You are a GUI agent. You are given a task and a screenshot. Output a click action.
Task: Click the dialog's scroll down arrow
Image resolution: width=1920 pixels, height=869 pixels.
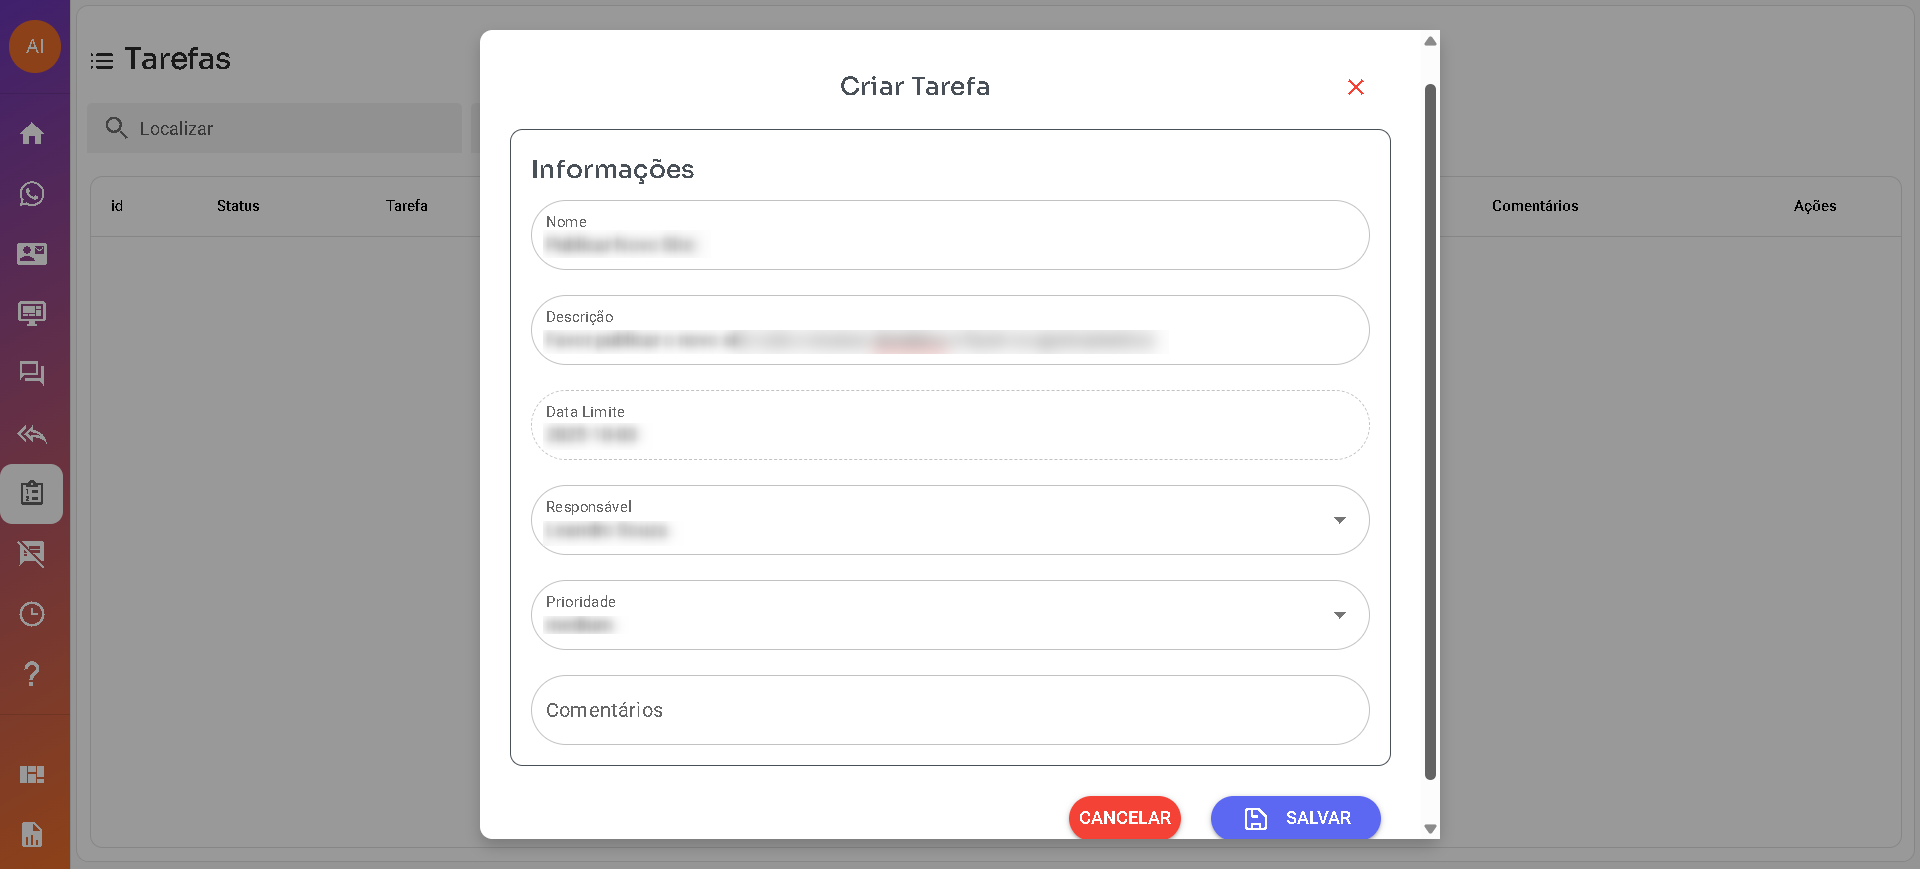[1430, 828]
